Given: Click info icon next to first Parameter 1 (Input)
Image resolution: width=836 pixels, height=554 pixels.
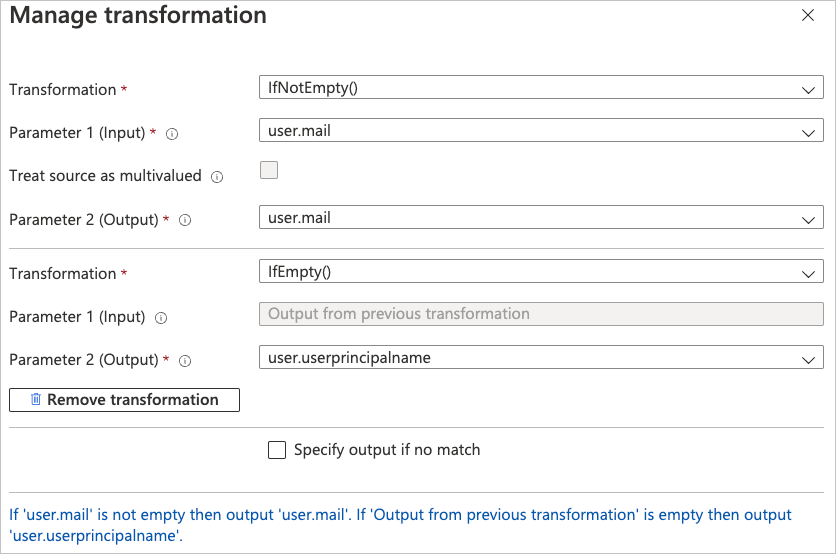Looking at the screenshot, I should coord(172,134).
